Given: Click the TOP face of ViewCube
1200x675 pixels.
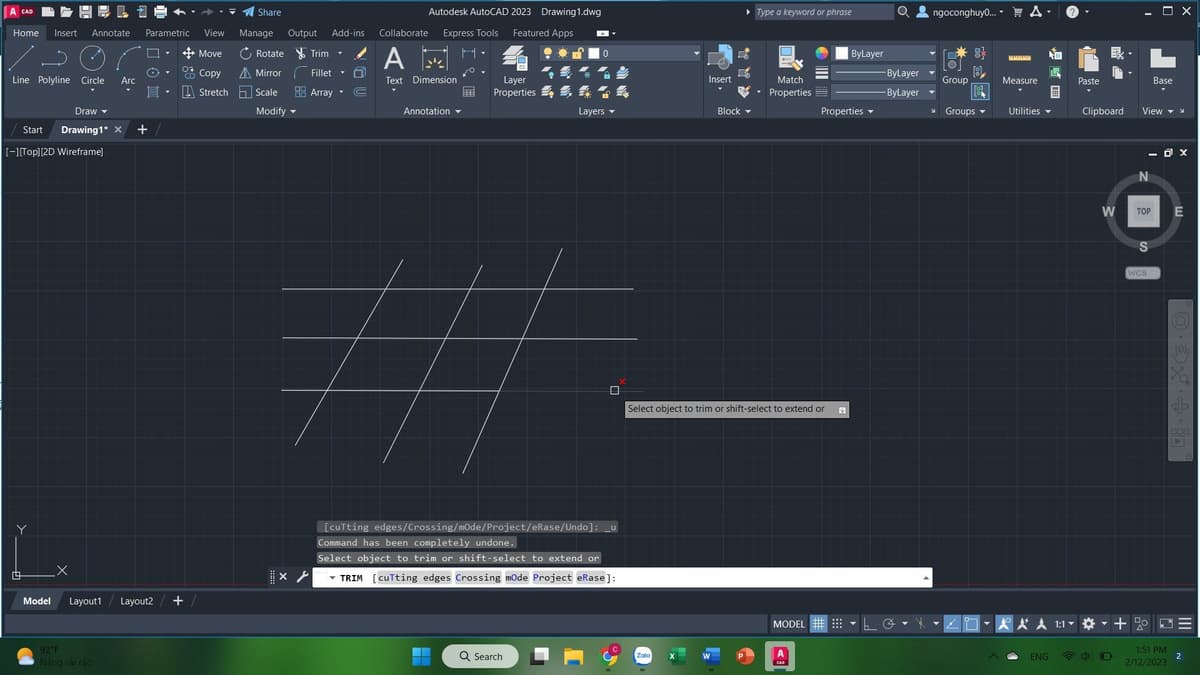Looking at the screenshot, I should click(1144, 212).
